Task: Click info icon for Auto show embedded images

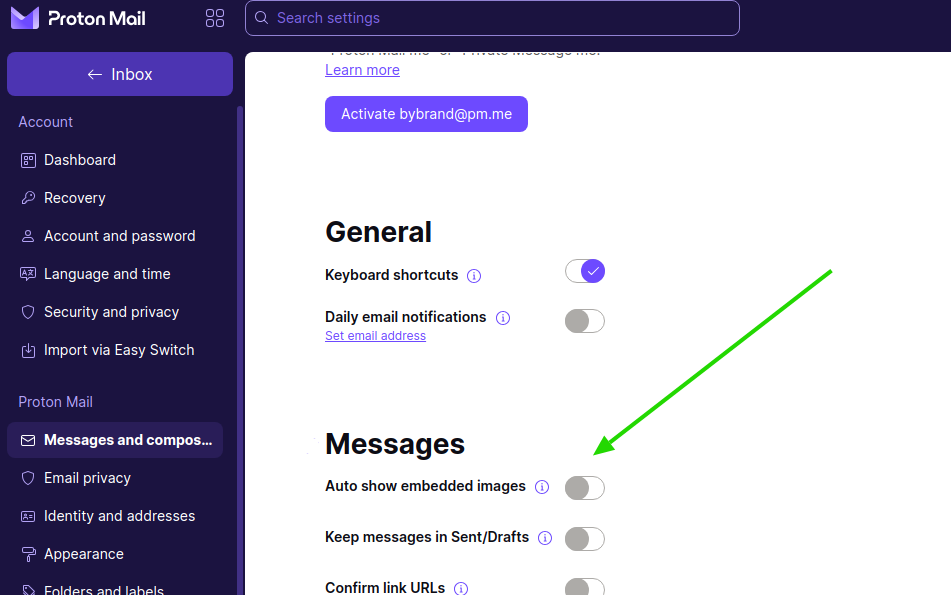Action: 542,487
